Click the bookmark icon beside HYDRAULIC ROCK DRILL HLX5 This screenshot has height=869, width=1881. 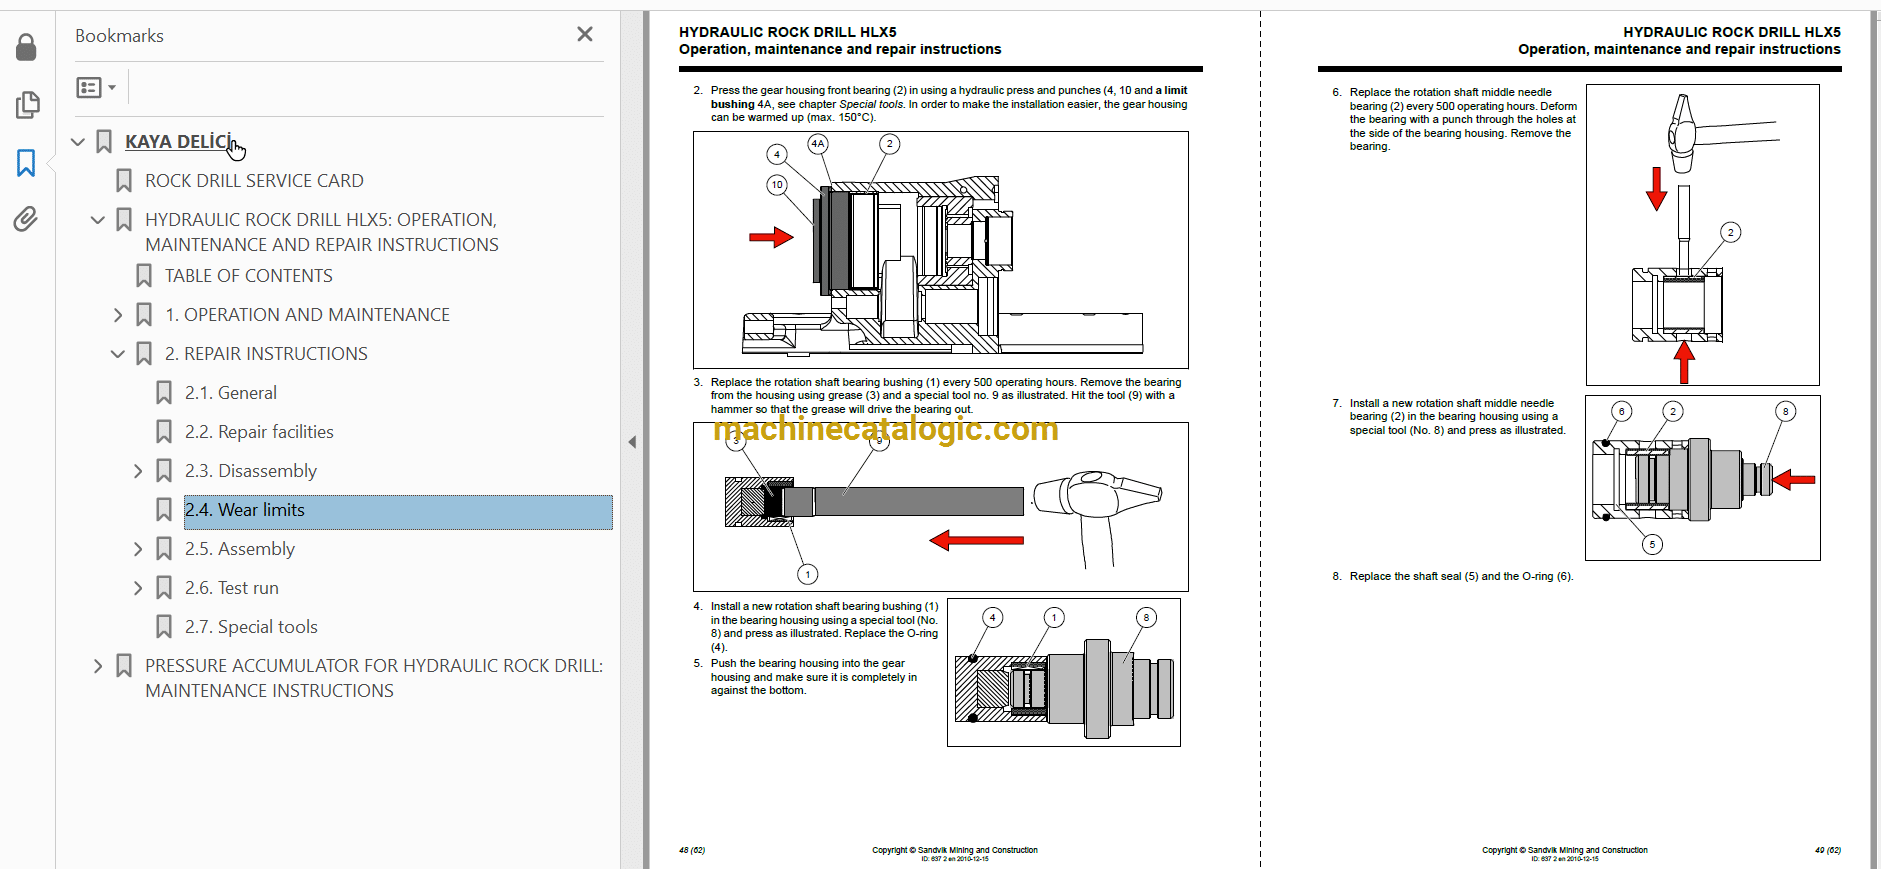124,220
